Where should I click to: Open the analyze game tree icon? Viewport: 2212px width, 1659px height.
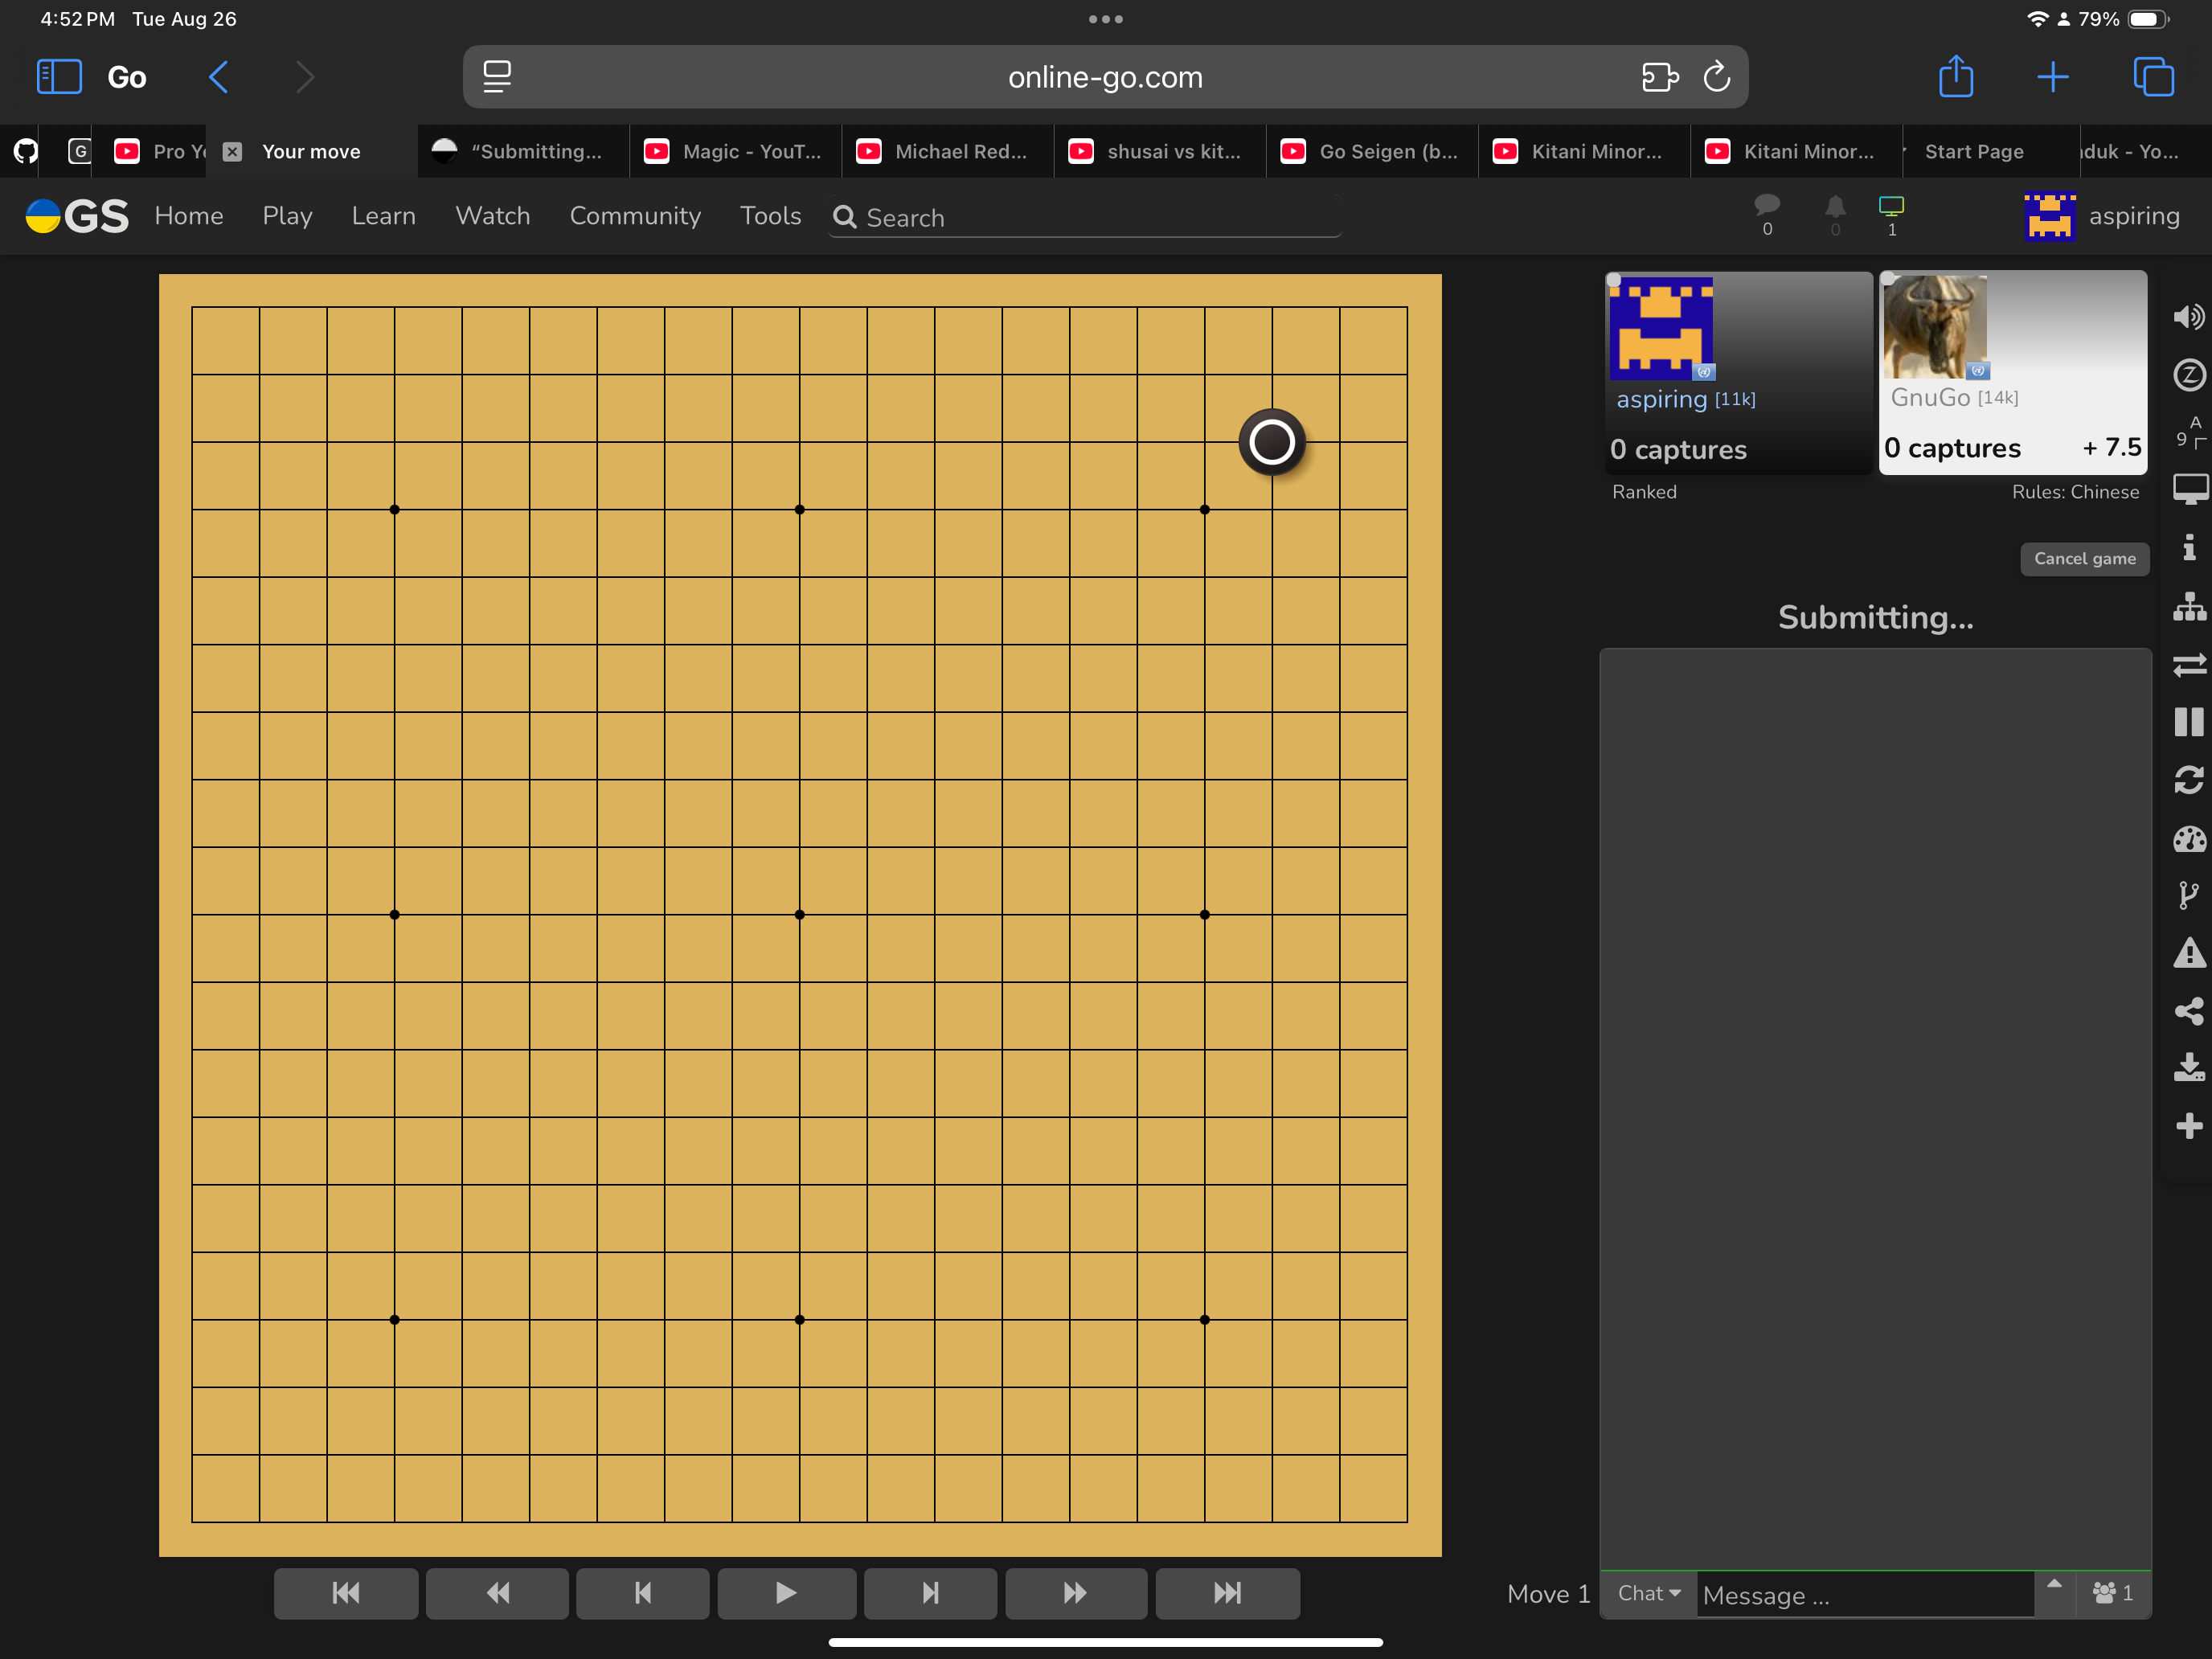coord(2188,606)
